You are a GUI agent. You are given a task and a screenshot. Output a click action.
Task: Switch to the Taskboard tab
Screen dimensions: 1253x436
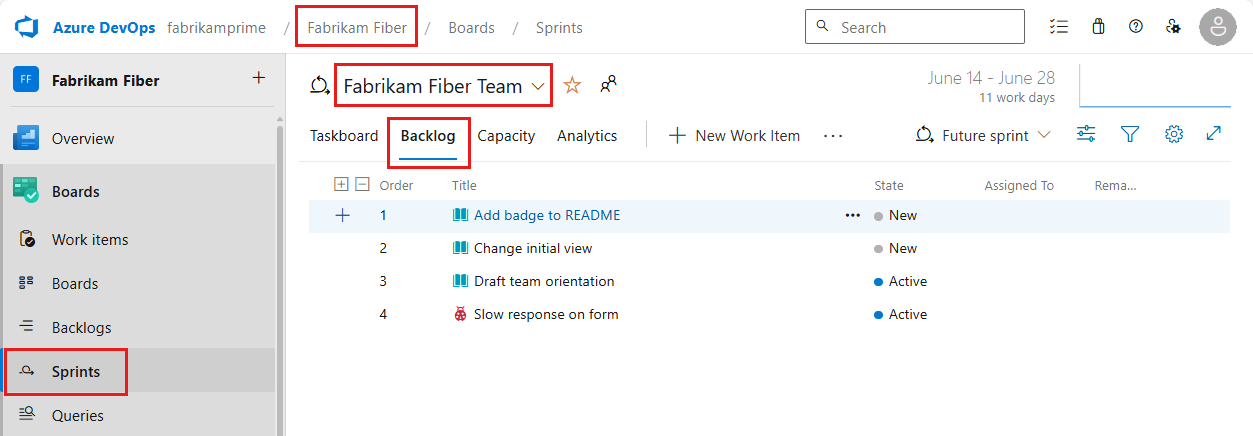[x=344, y=136]
